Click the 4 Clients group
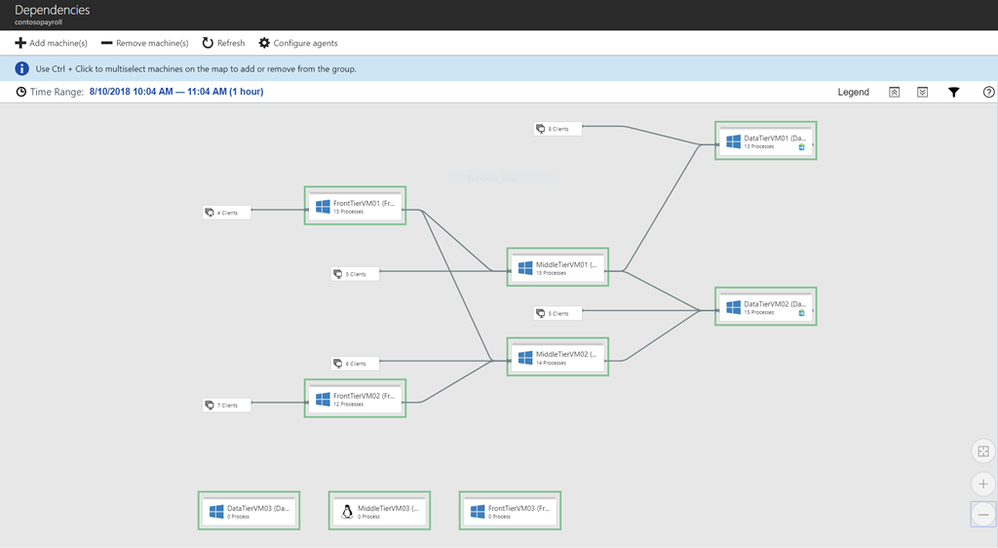998x548 pixels. point(227,213)
